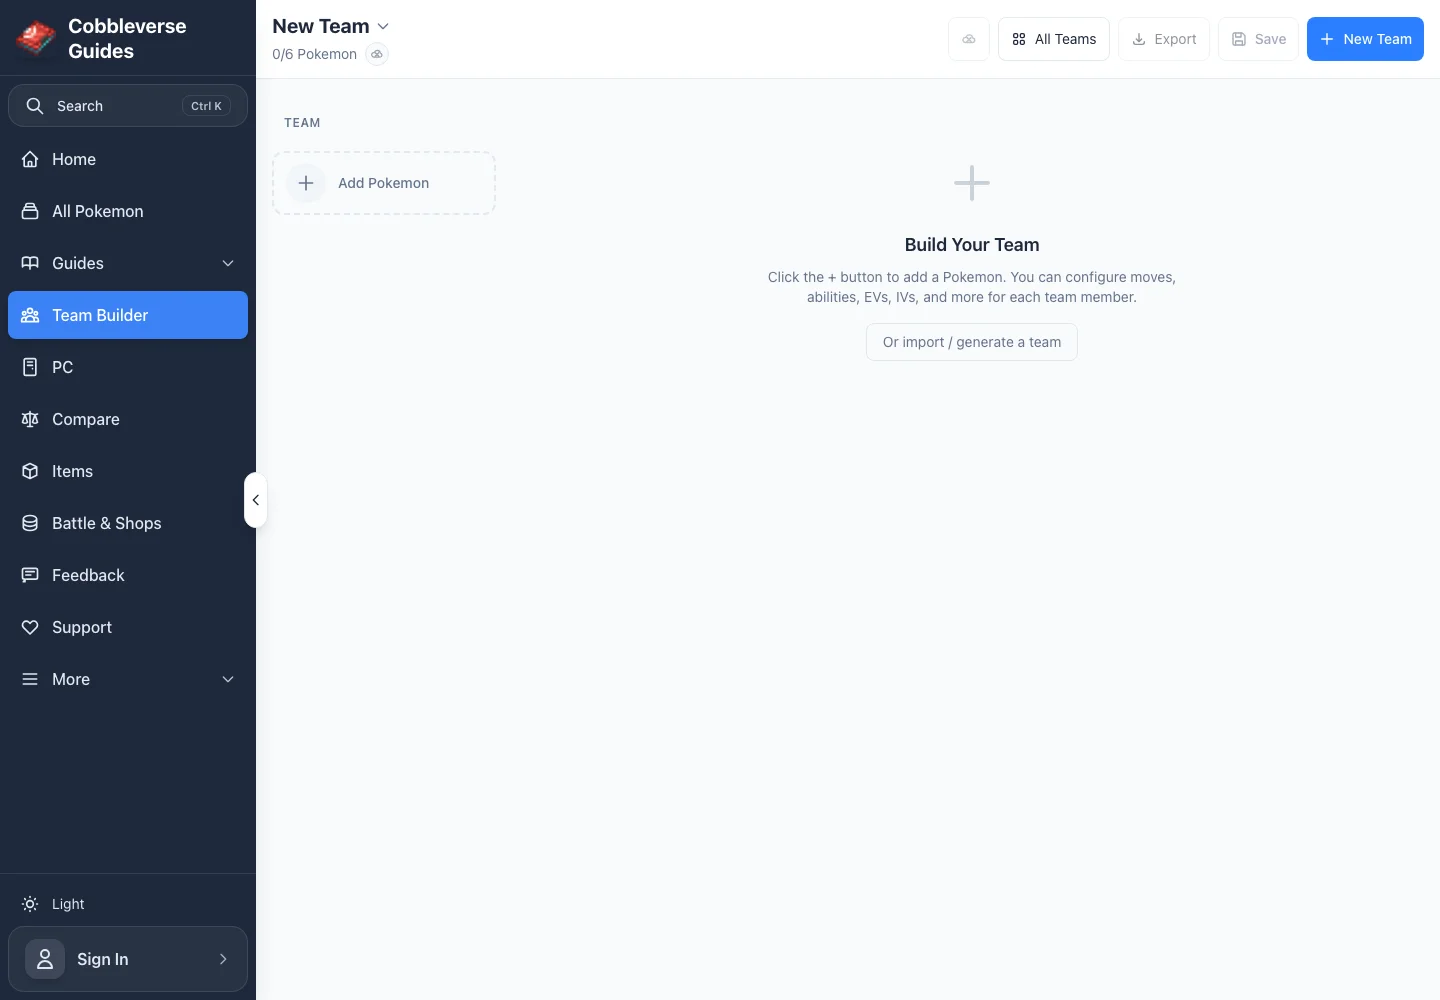
Task: Click cloud sync icon beside 0/6 Pokemon
Action: click(x=377, y=54)
